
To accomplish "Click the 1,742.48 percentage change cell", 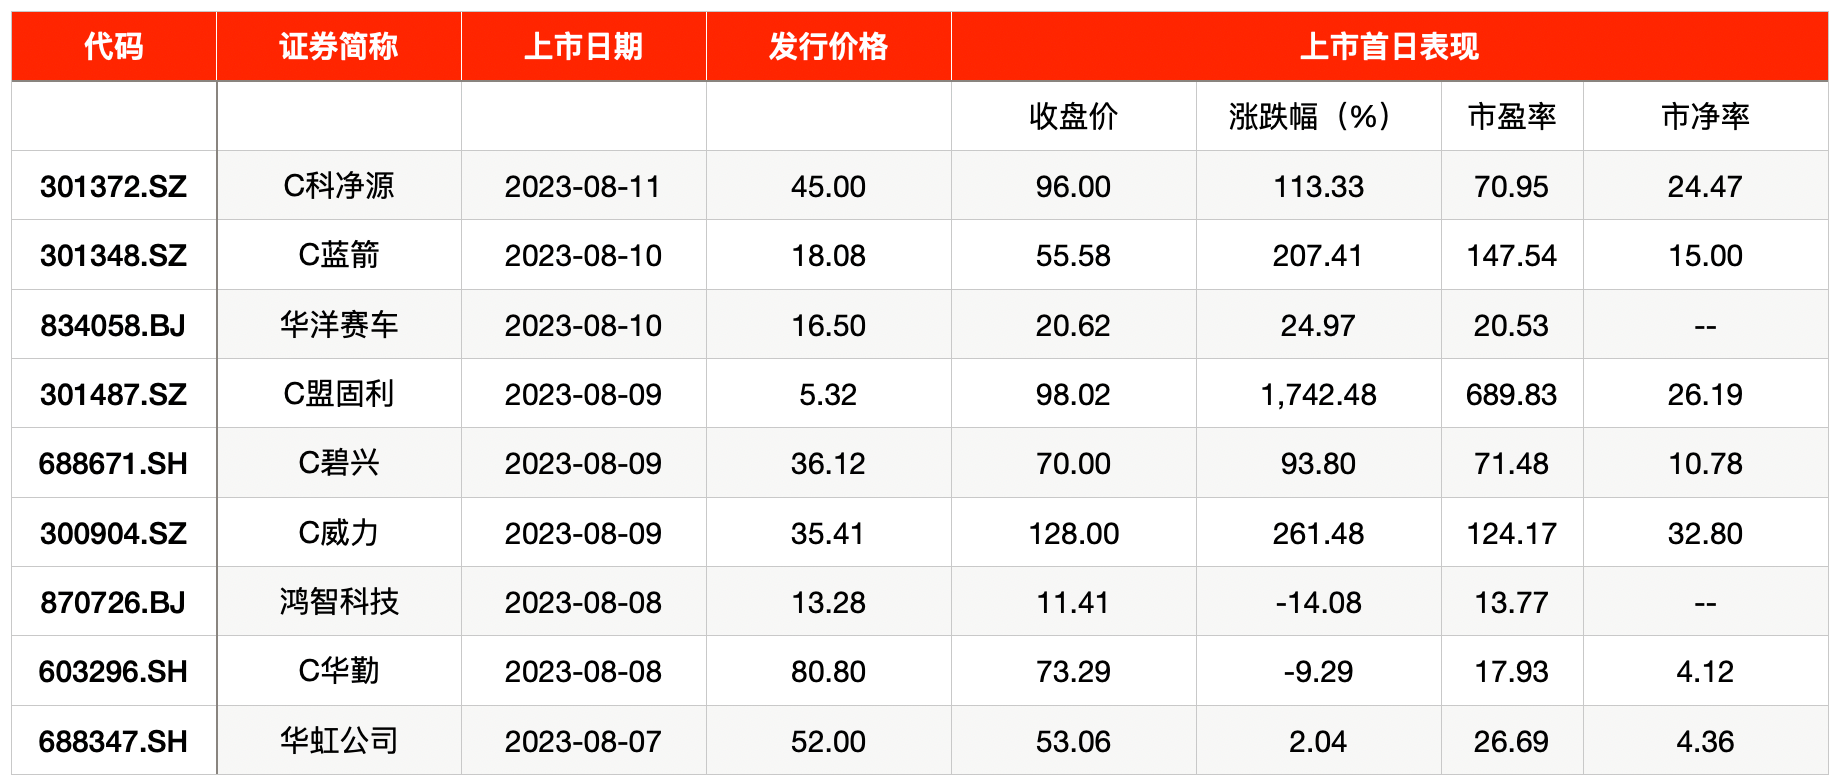I will 1318,394.
